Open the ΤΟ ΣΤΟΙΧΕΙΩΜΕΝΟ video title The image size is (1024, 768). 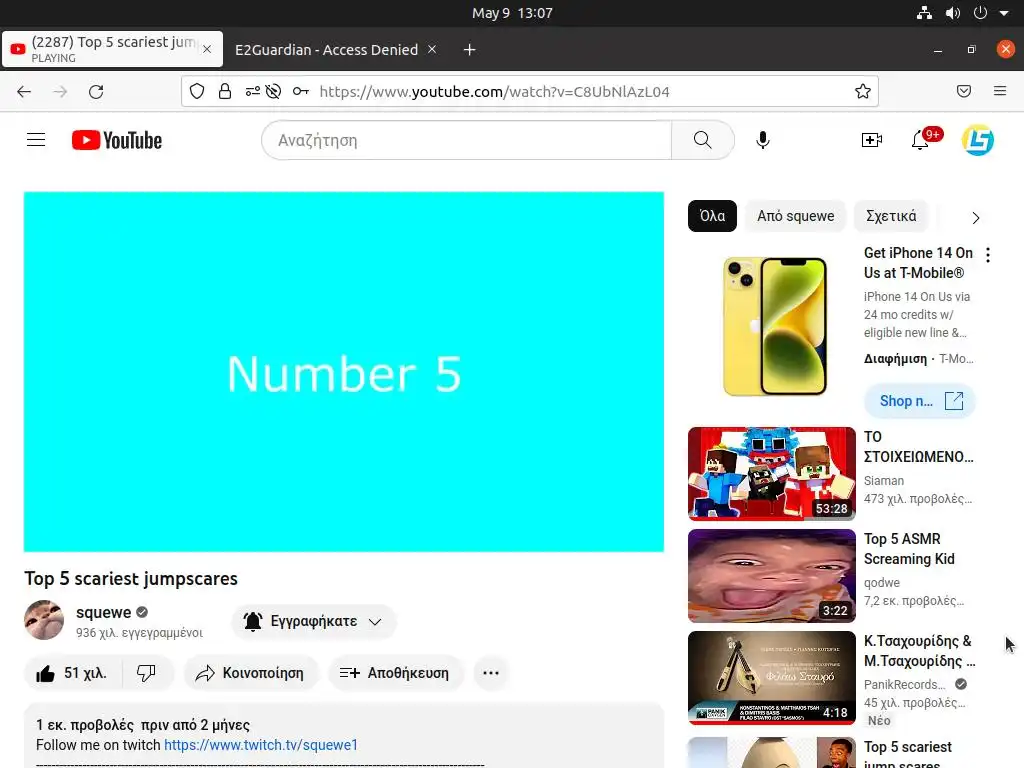tap(918, 447)
